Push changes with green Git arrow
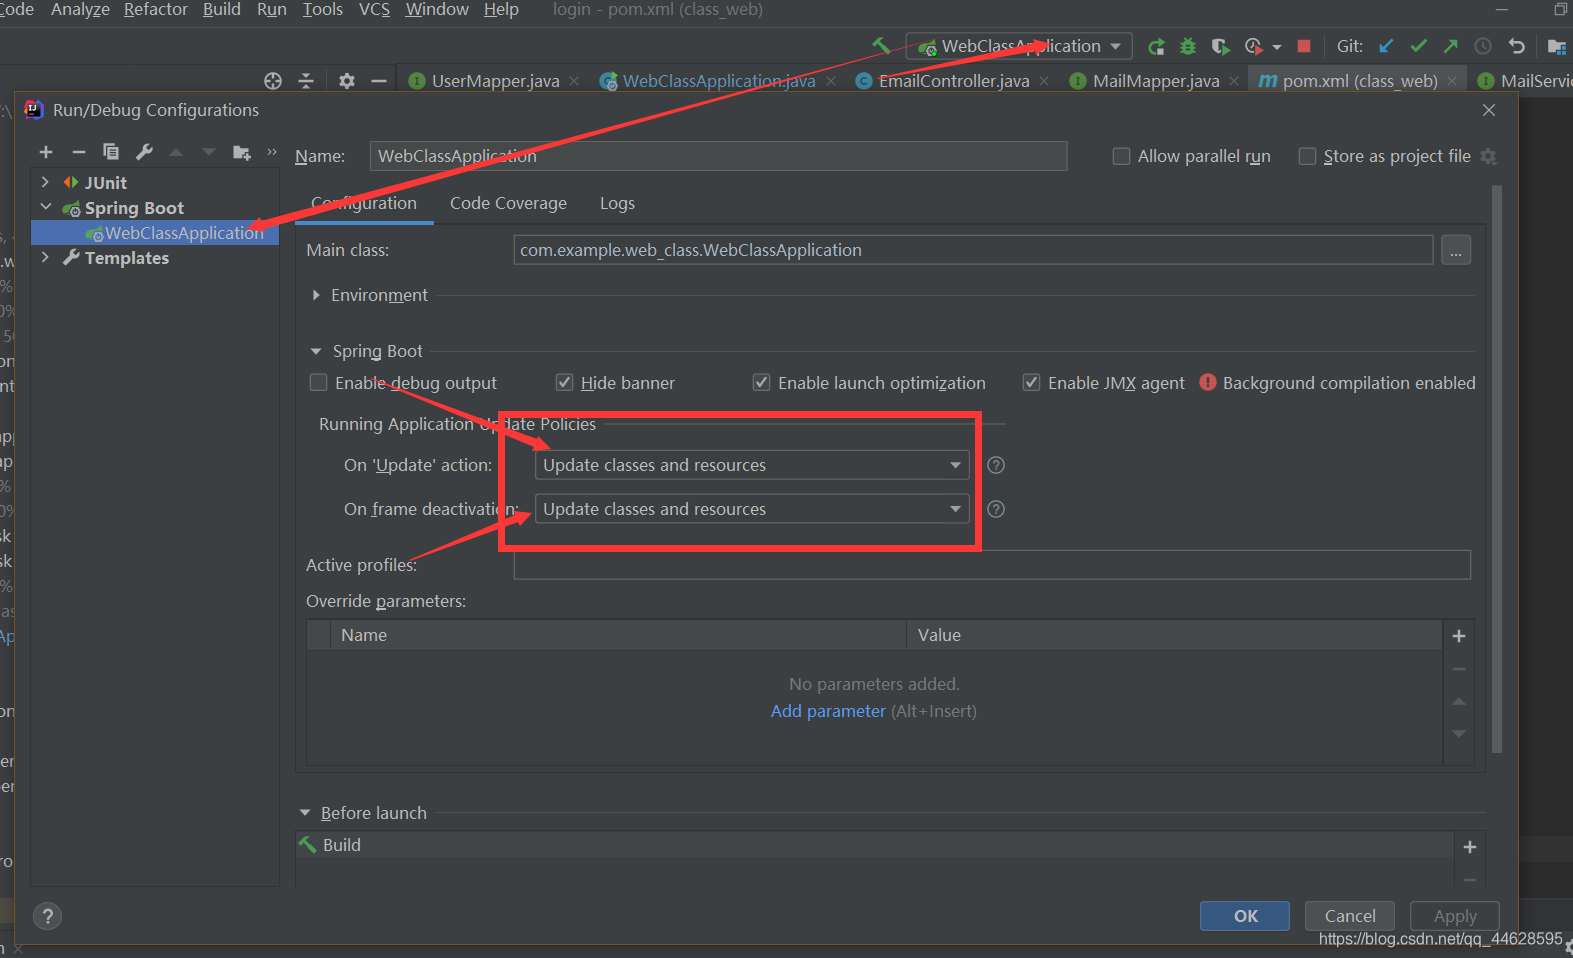 tap(1451, 46)
